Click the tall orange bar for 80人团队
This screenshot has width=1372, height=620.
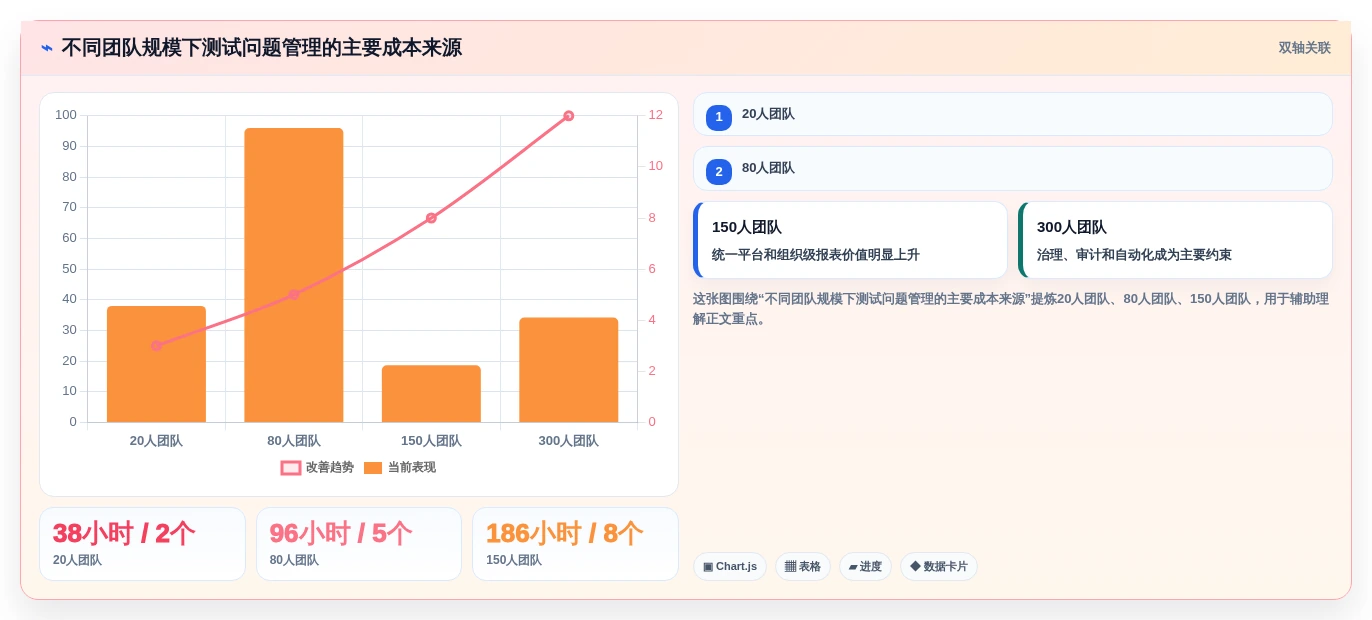[294, 275]
